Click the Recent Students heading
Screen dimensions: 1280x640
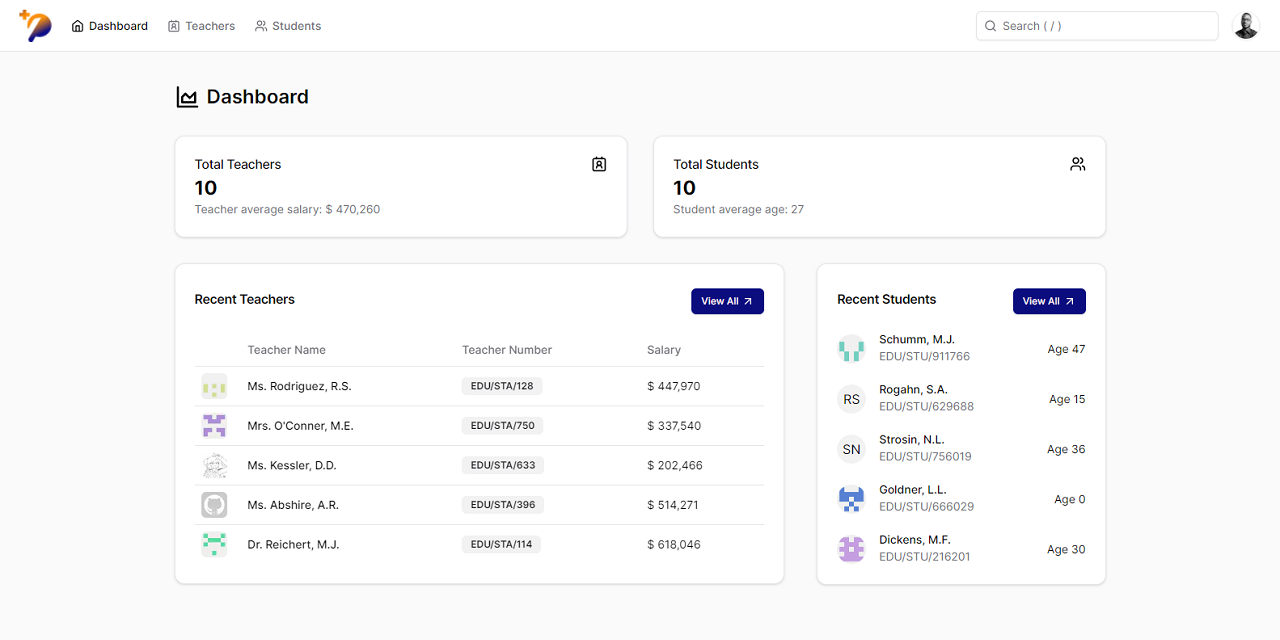(x=887, y=299)
